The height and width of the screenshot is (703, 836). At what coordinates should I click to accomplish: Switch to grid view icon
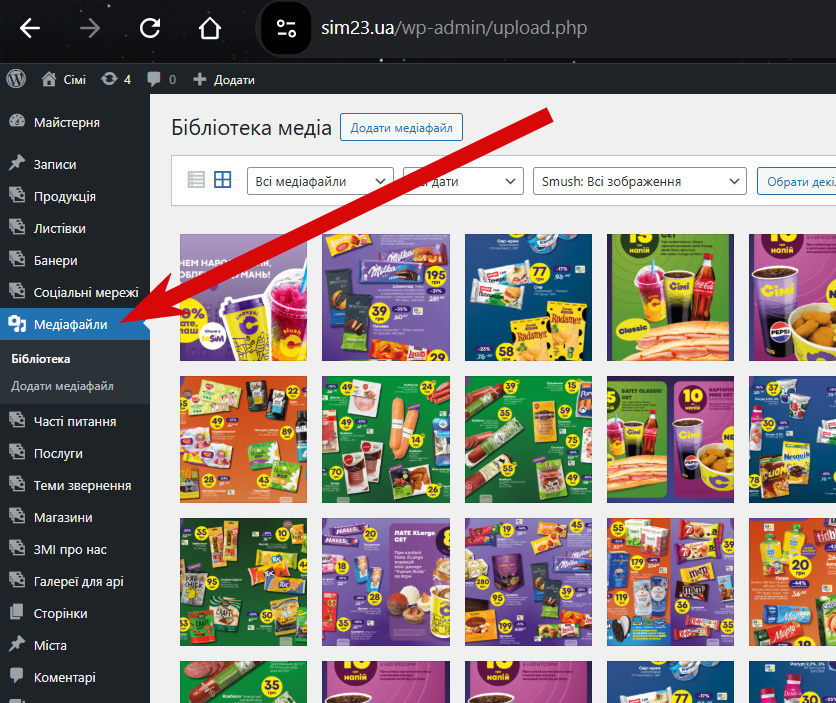(222, 180)
